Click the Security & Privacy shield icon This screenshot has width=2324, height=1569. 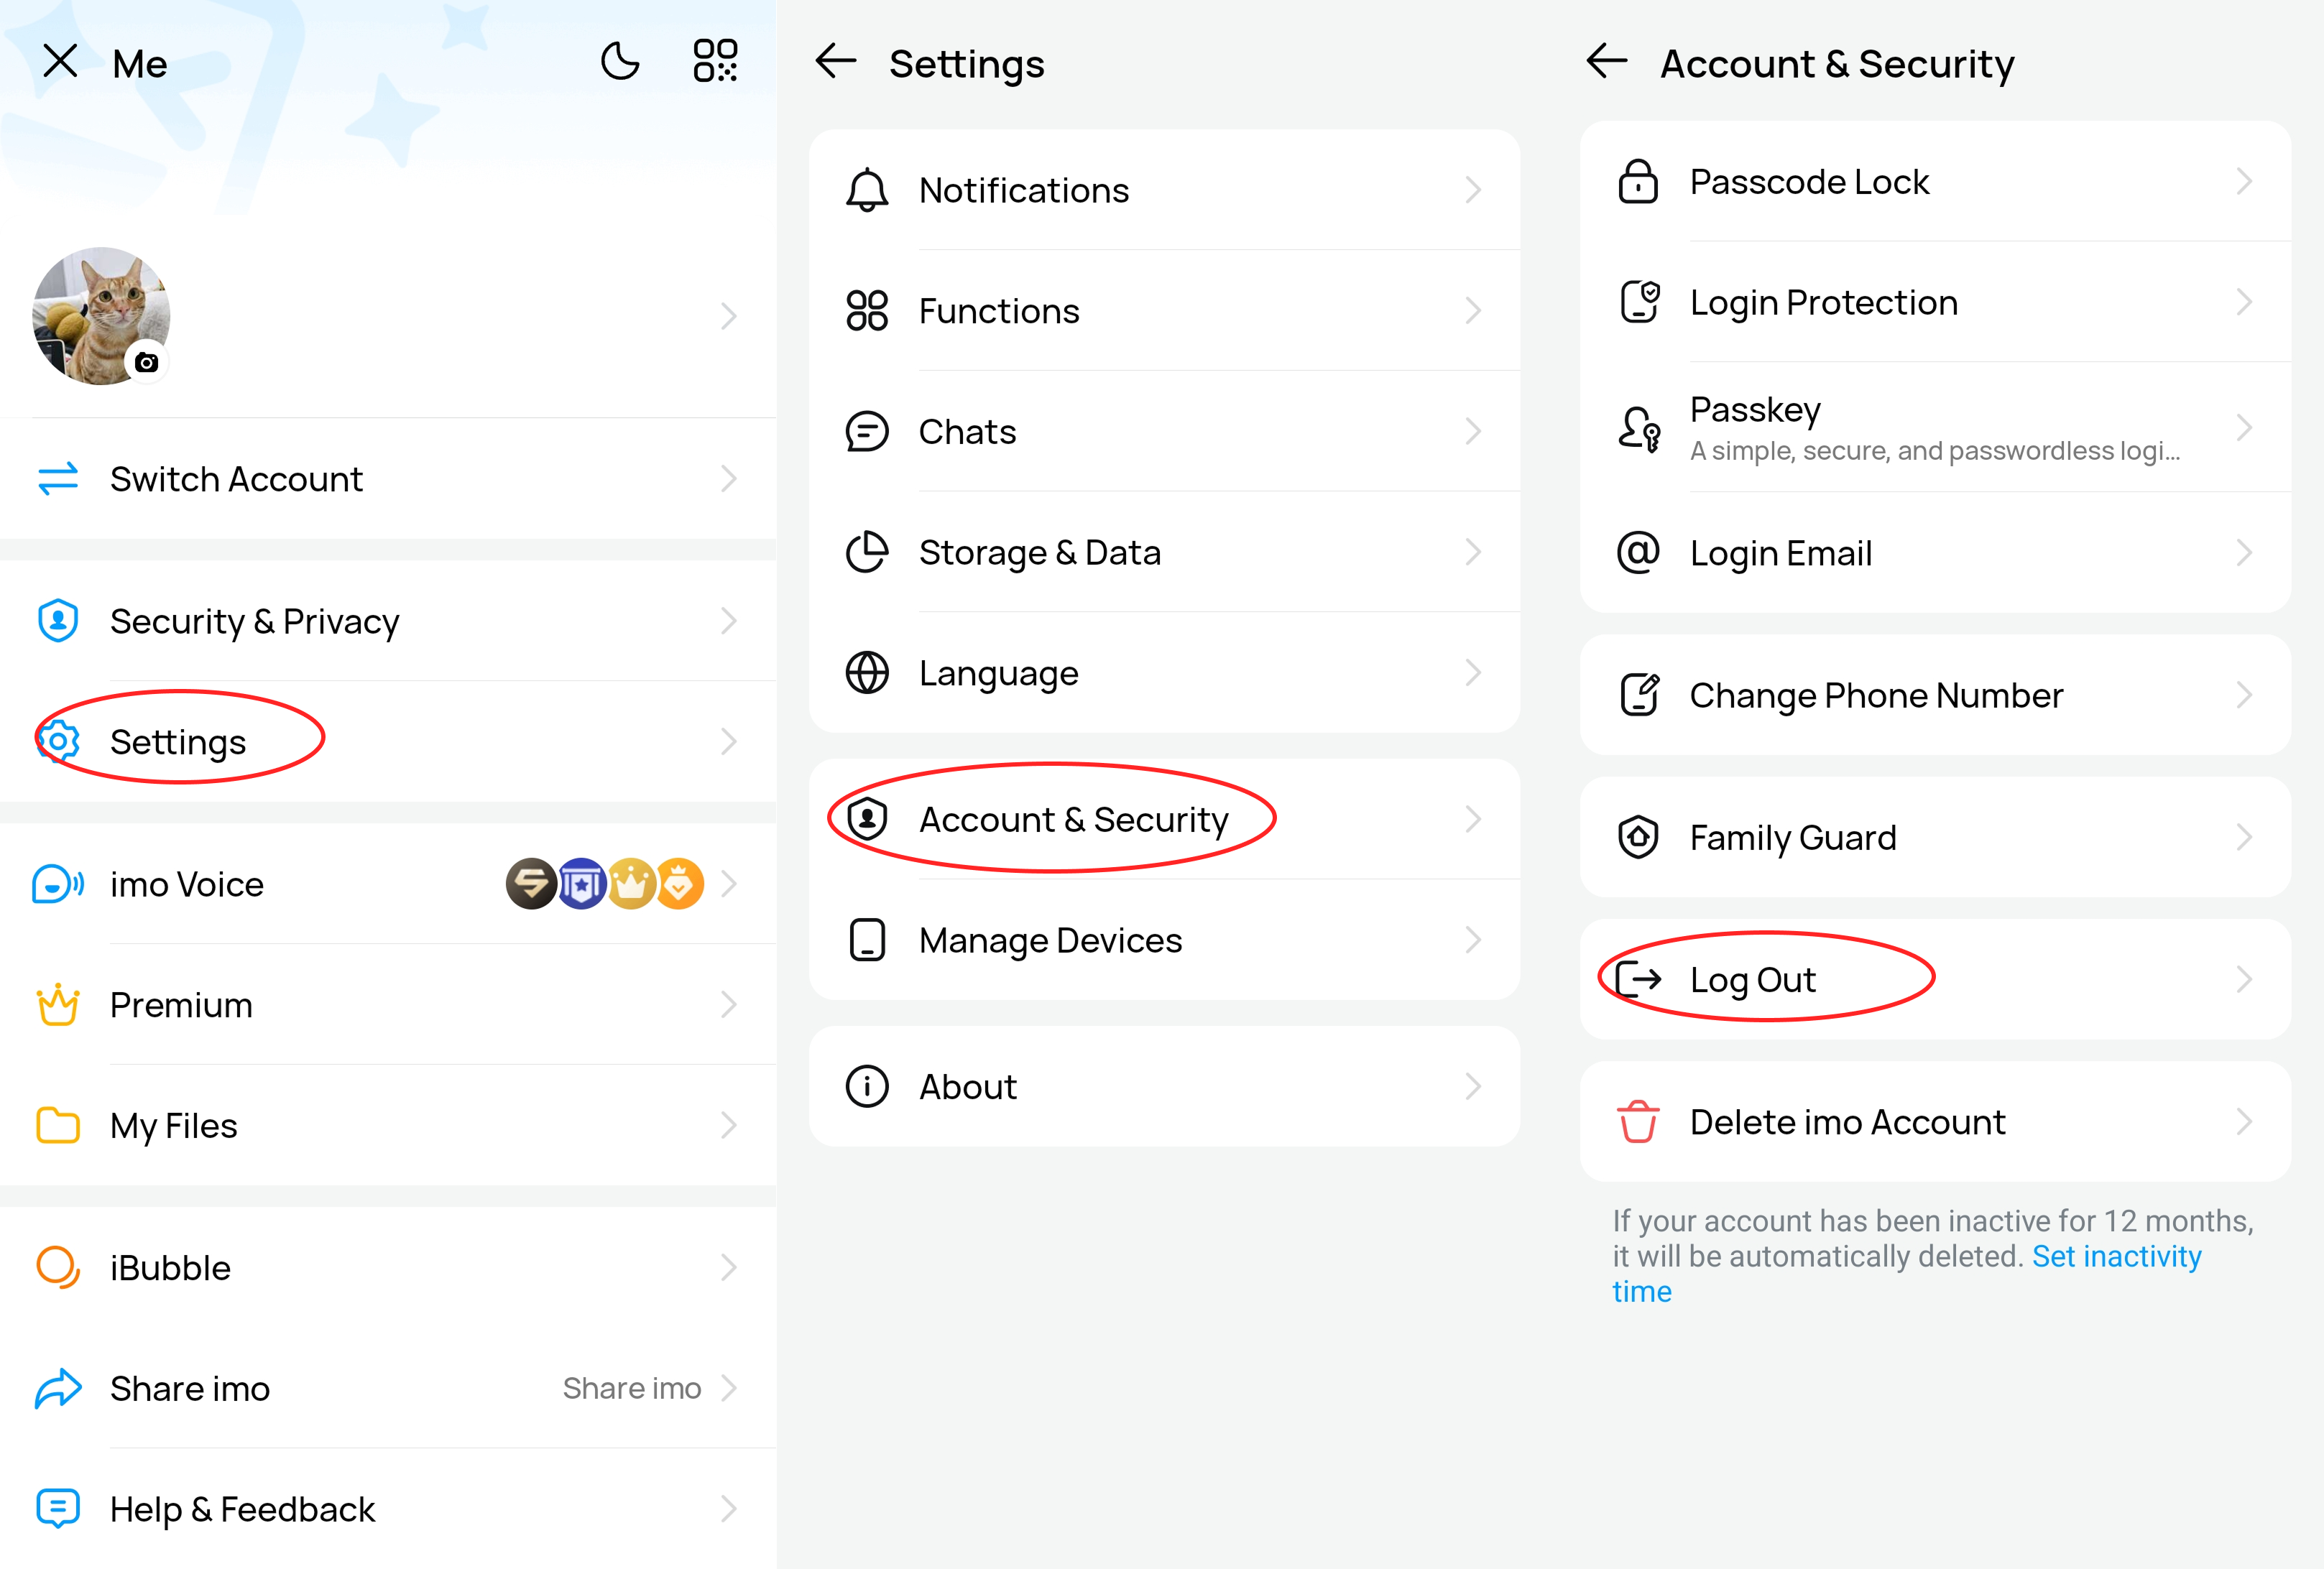click(x=58, y=621)
